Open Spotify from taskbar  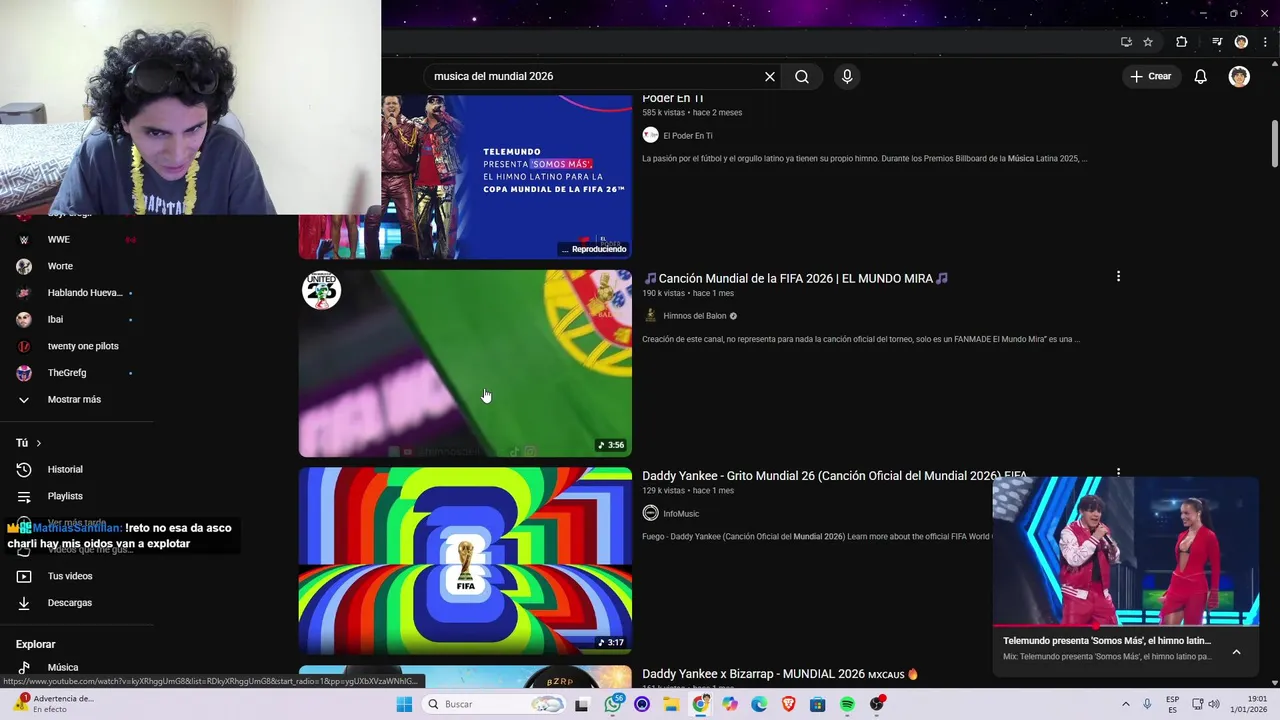click(847, 705)
